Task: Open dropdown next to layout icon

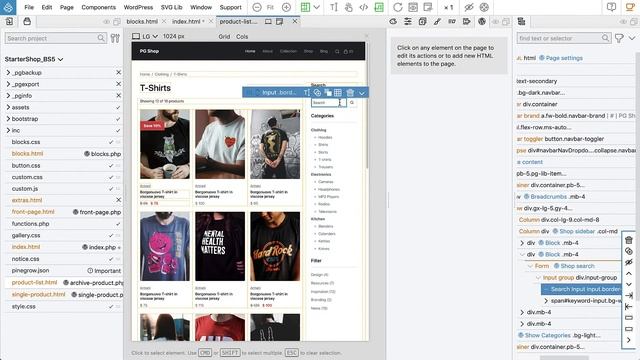Action: 317,7
